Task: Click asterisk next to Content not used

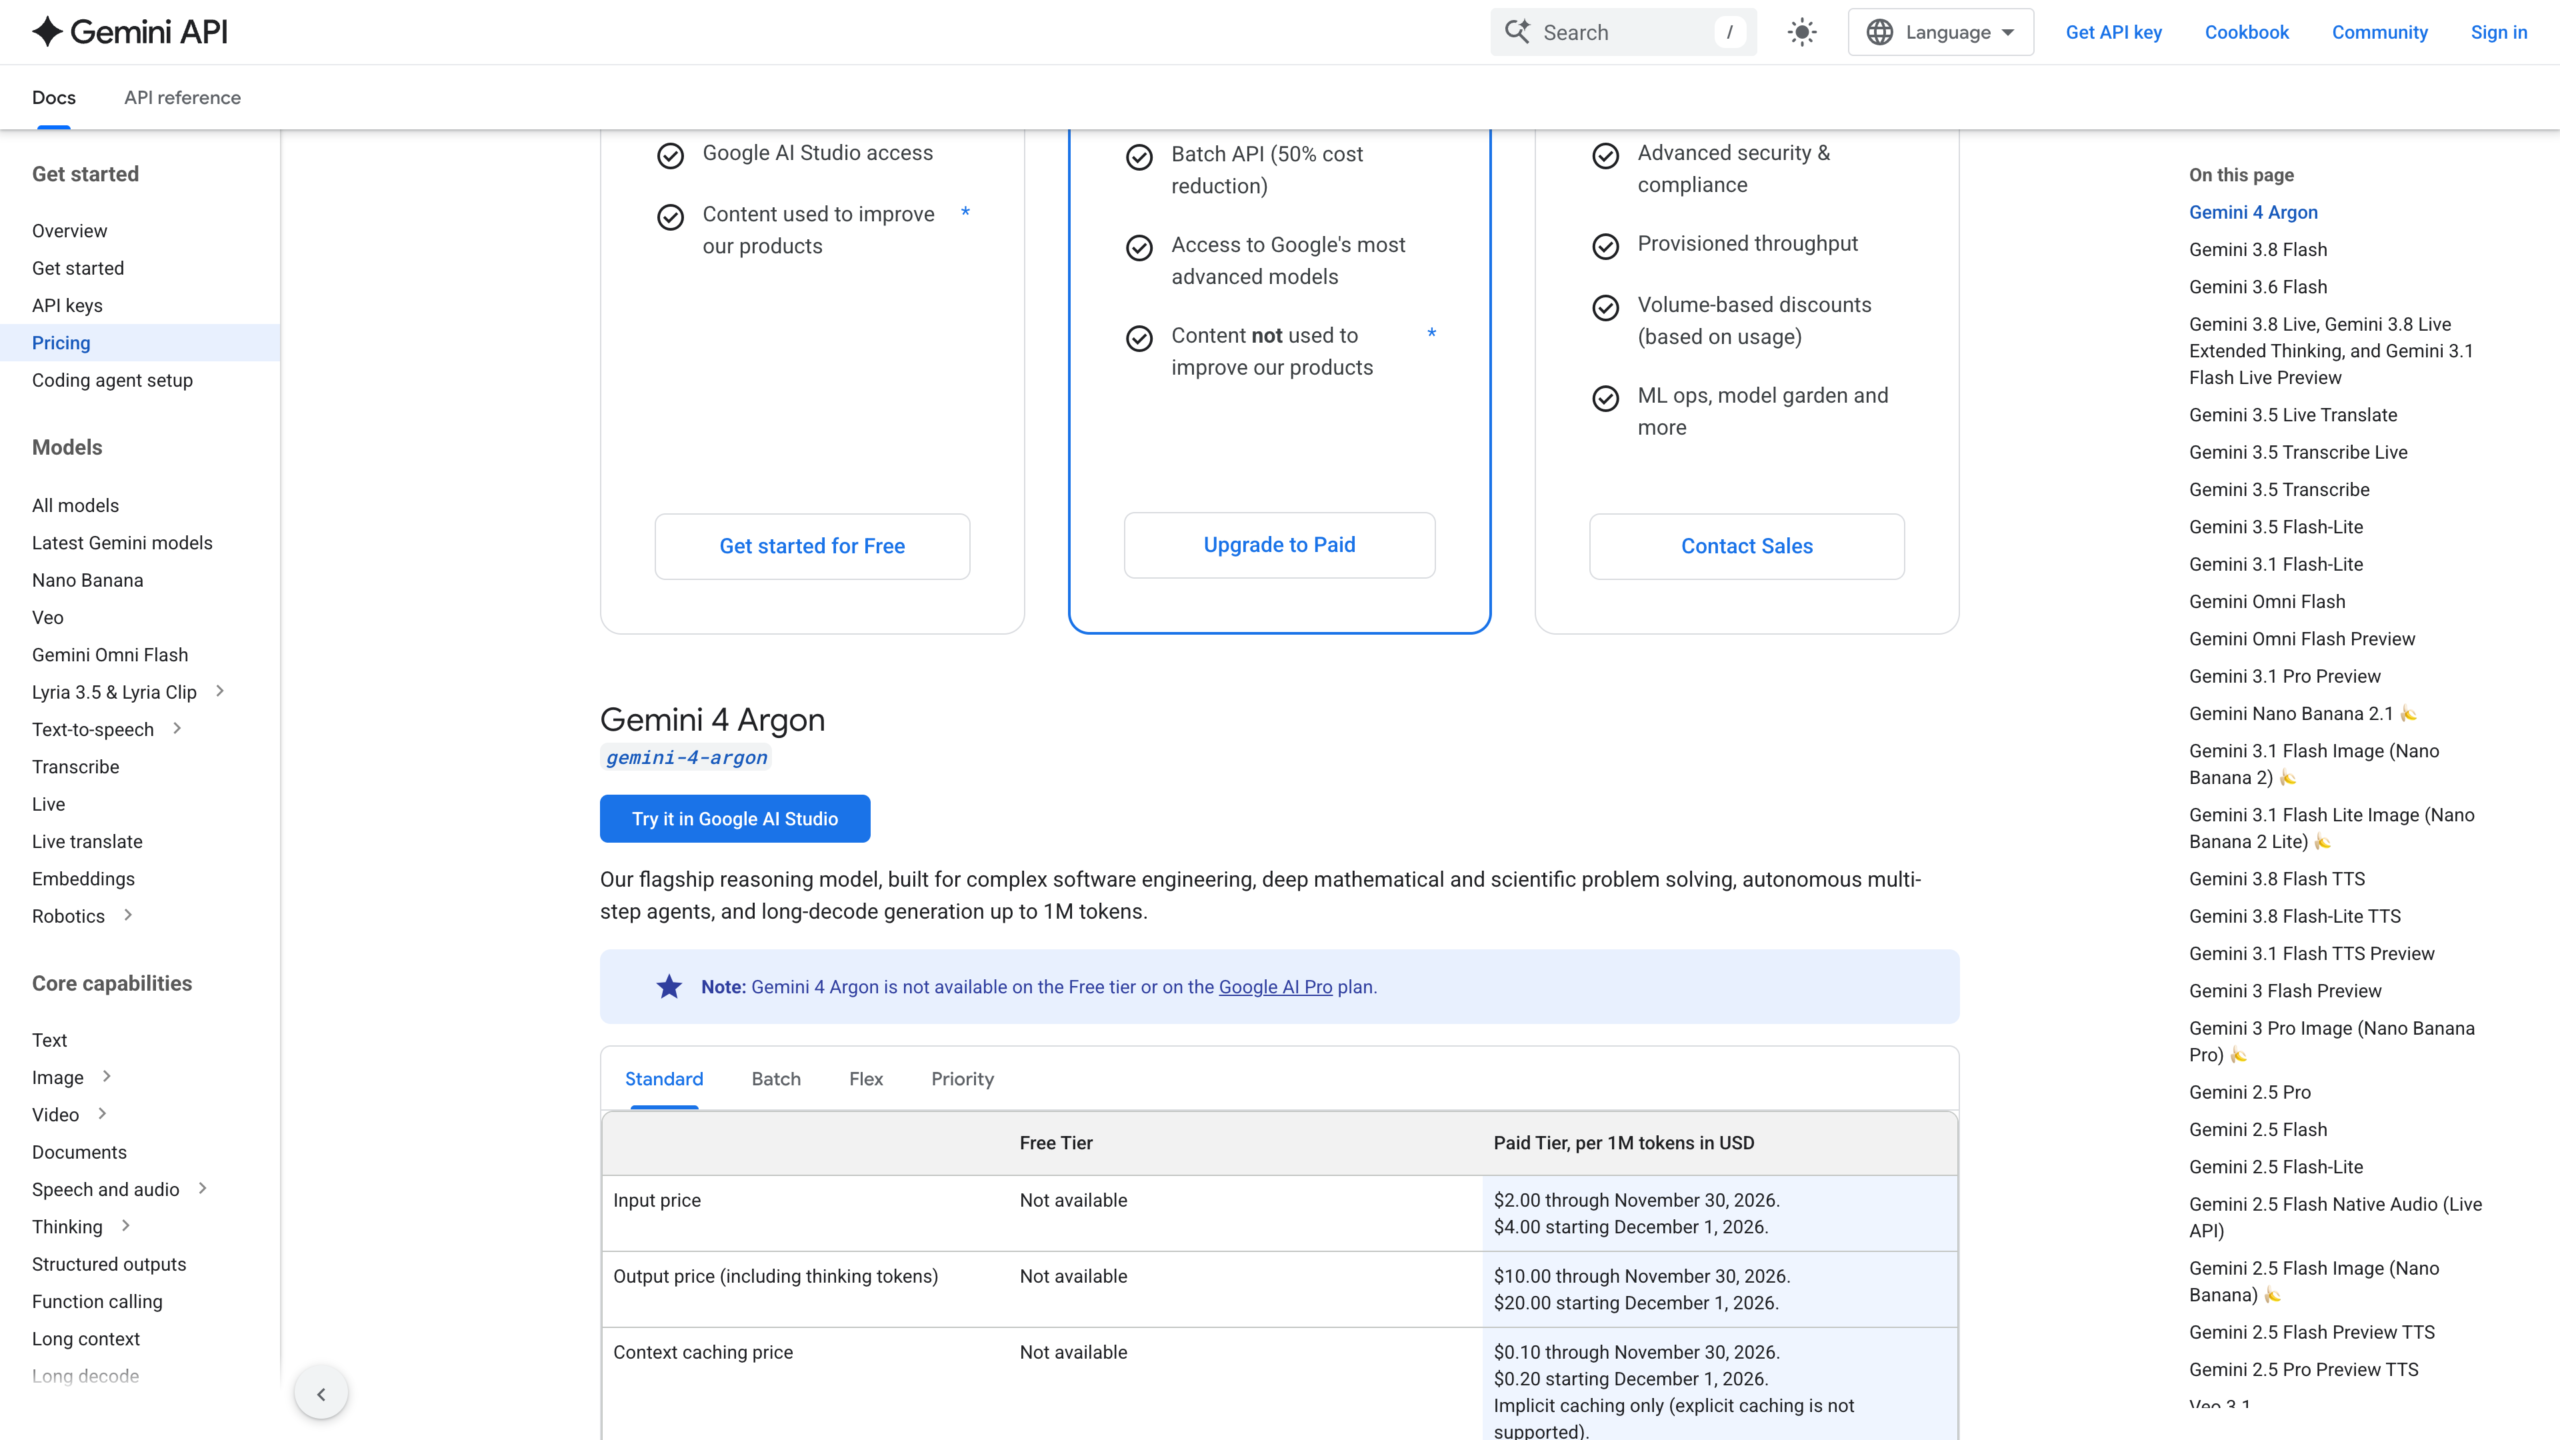Action: (x=1431, y=334)
